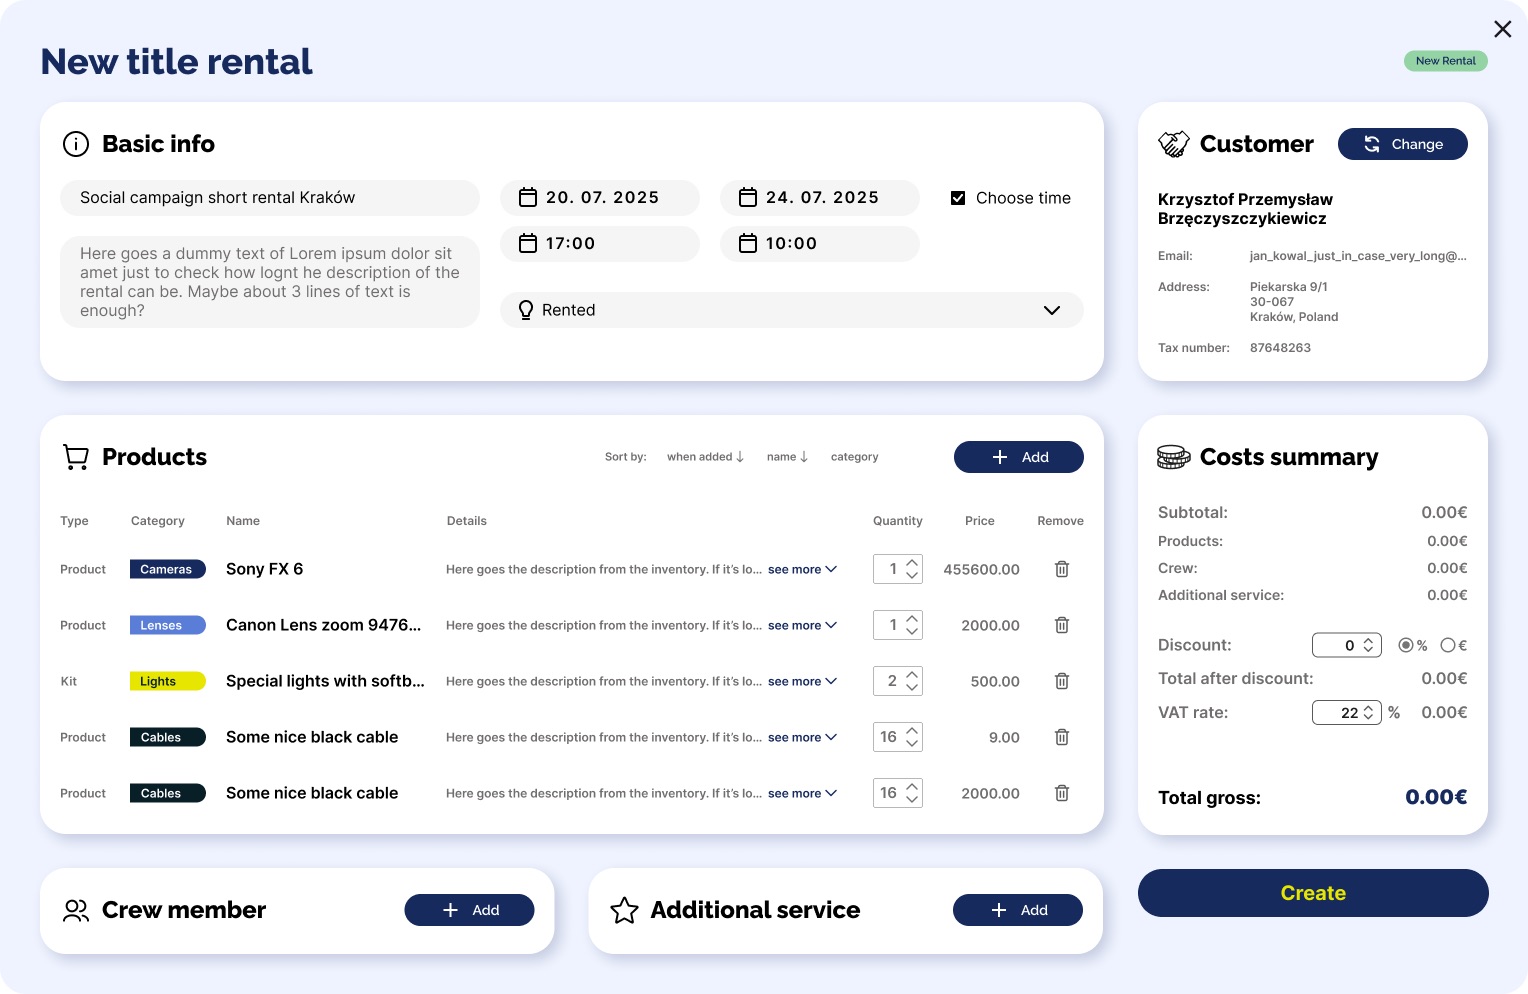Adjust quantity stepper for 9.00 black cable
The width and height of the screenshot is (1528, 994).
[x=912, y=737]
